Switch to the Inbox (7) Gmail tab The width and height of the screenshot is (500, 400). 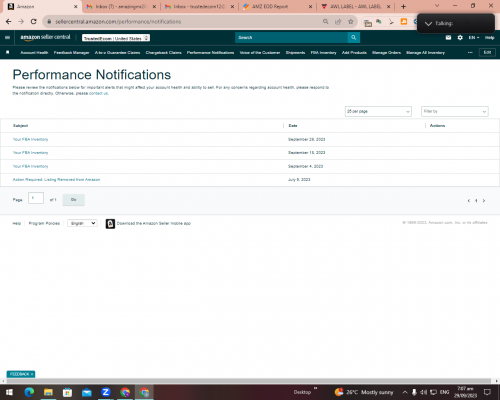point(121,6)
